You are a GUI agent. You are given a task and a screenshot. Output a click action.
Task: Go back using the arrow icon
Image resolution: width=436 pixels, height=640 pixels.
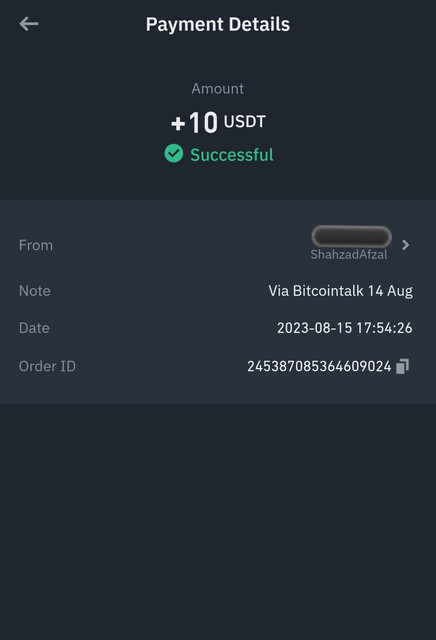29,24
